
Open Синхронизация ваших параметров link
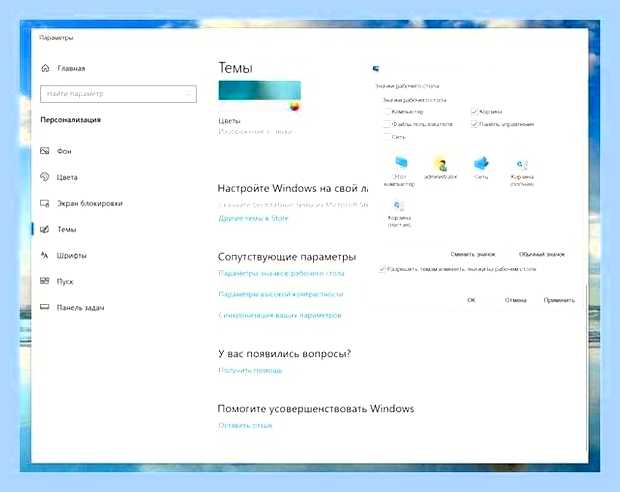pos(280,315)
